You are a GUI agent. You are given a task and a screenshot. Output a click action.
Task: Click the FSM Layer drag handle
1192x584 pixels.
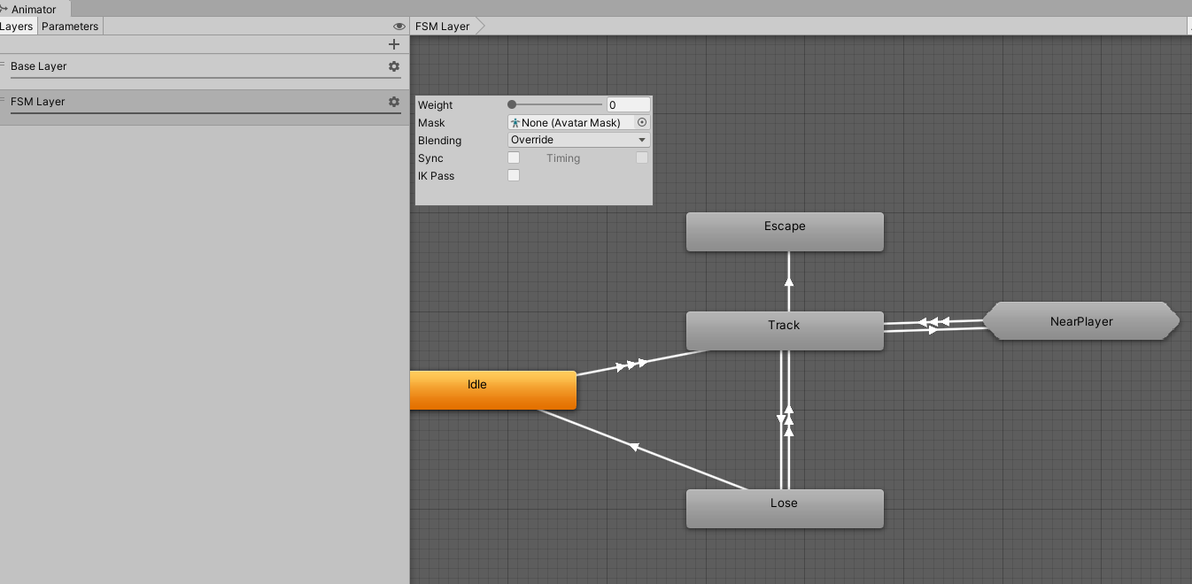(2, 97)
